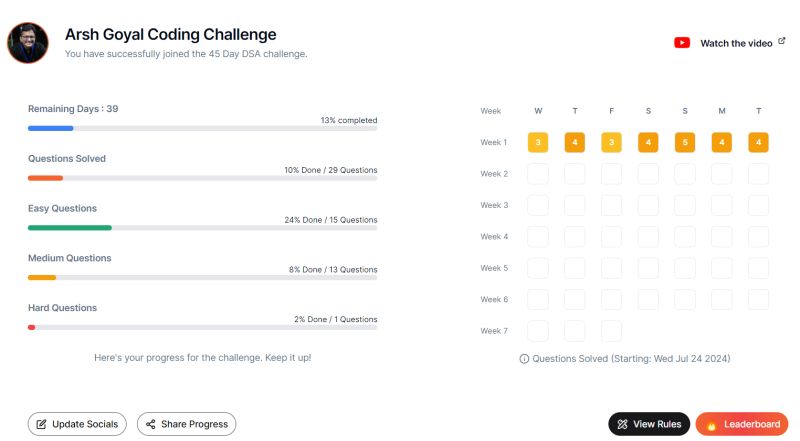Click the info icon beside Questions Solved note
The height and width of the screenshot is (441, 800).
524,359
